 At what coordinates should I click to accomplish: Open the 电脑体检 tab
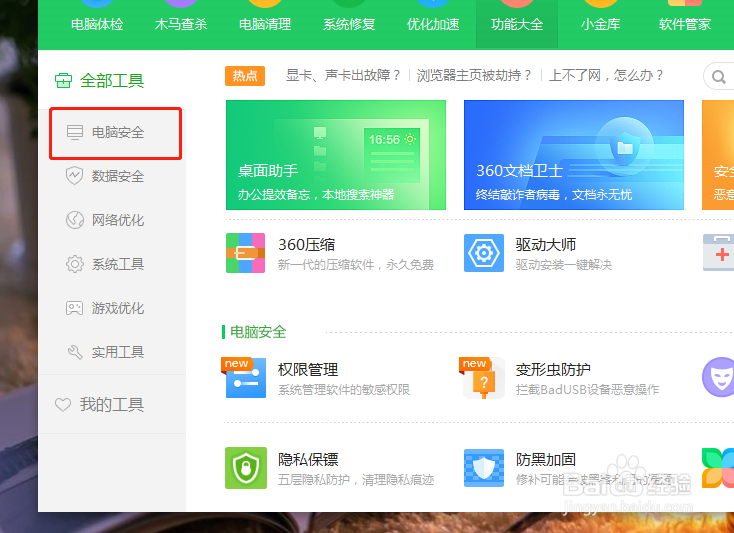coord(97,24)
